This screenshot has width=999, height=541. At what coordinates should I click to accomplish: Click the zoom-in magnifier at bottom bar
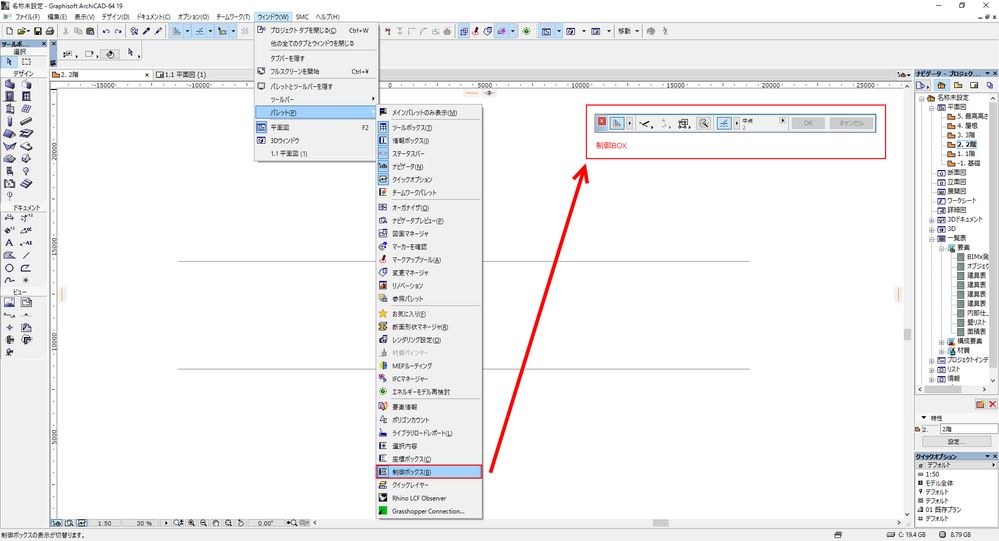(x=191, y=523)
